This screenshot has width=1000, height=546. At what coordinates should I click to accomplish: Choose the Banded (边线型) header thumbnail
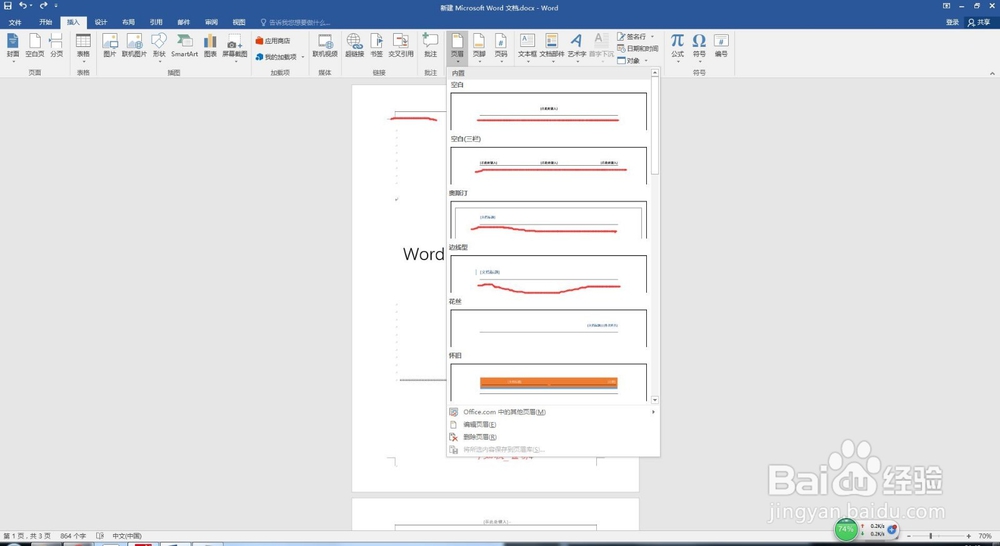pyautogui.click(x=548, y=274)
